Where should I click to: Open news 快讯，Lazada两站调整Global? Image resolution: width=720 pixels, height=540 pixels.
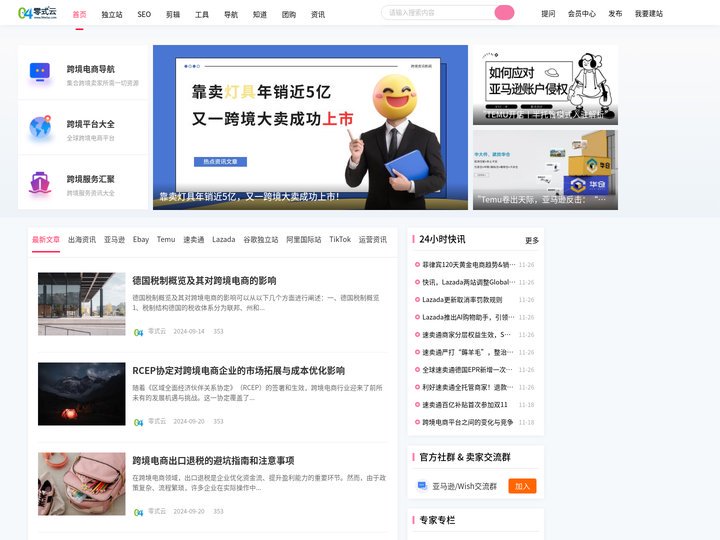pyautogui.click(x=469, y=282)
